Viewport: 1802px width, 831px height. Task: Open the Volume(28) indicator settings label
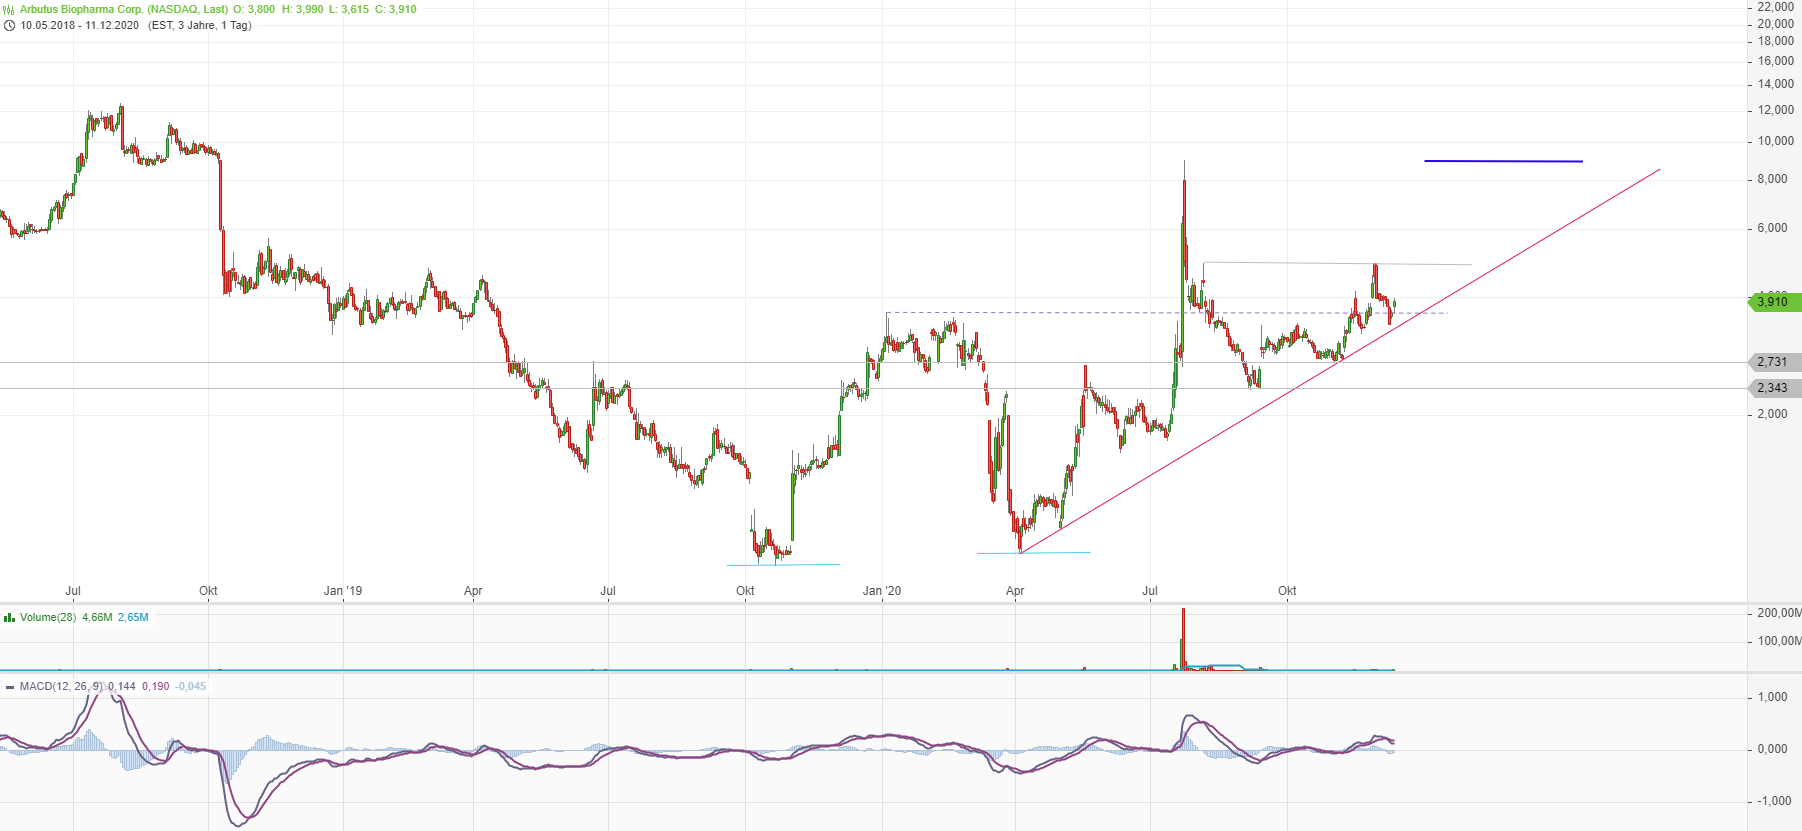[48, 618]
